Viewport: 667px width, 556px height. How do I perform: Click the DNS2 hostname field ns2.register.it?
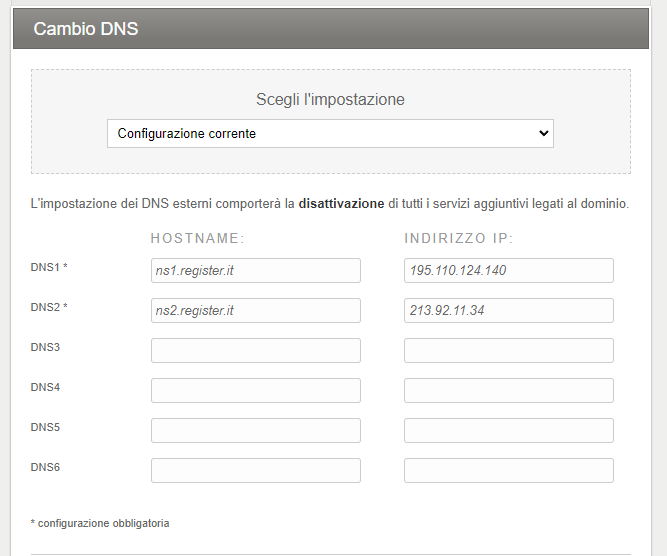(x=255, y=311)
